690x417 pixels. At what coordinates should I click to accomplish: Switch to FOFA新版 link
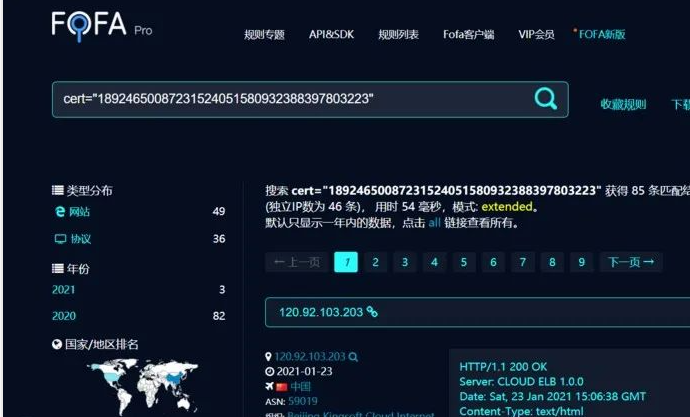tap(602, 34)
